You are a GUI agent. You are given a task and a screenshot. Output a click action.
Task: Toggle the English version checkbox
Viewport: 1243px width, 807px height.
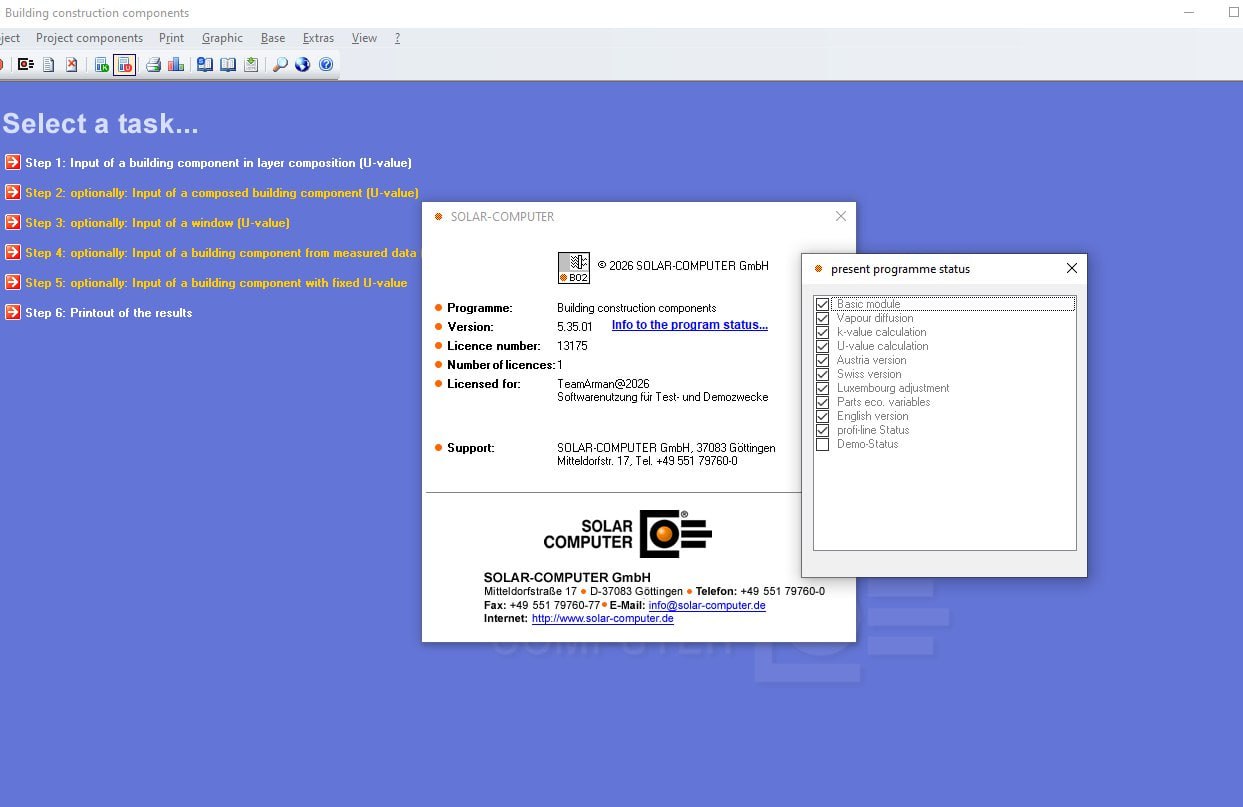click(x=822, y=416)
